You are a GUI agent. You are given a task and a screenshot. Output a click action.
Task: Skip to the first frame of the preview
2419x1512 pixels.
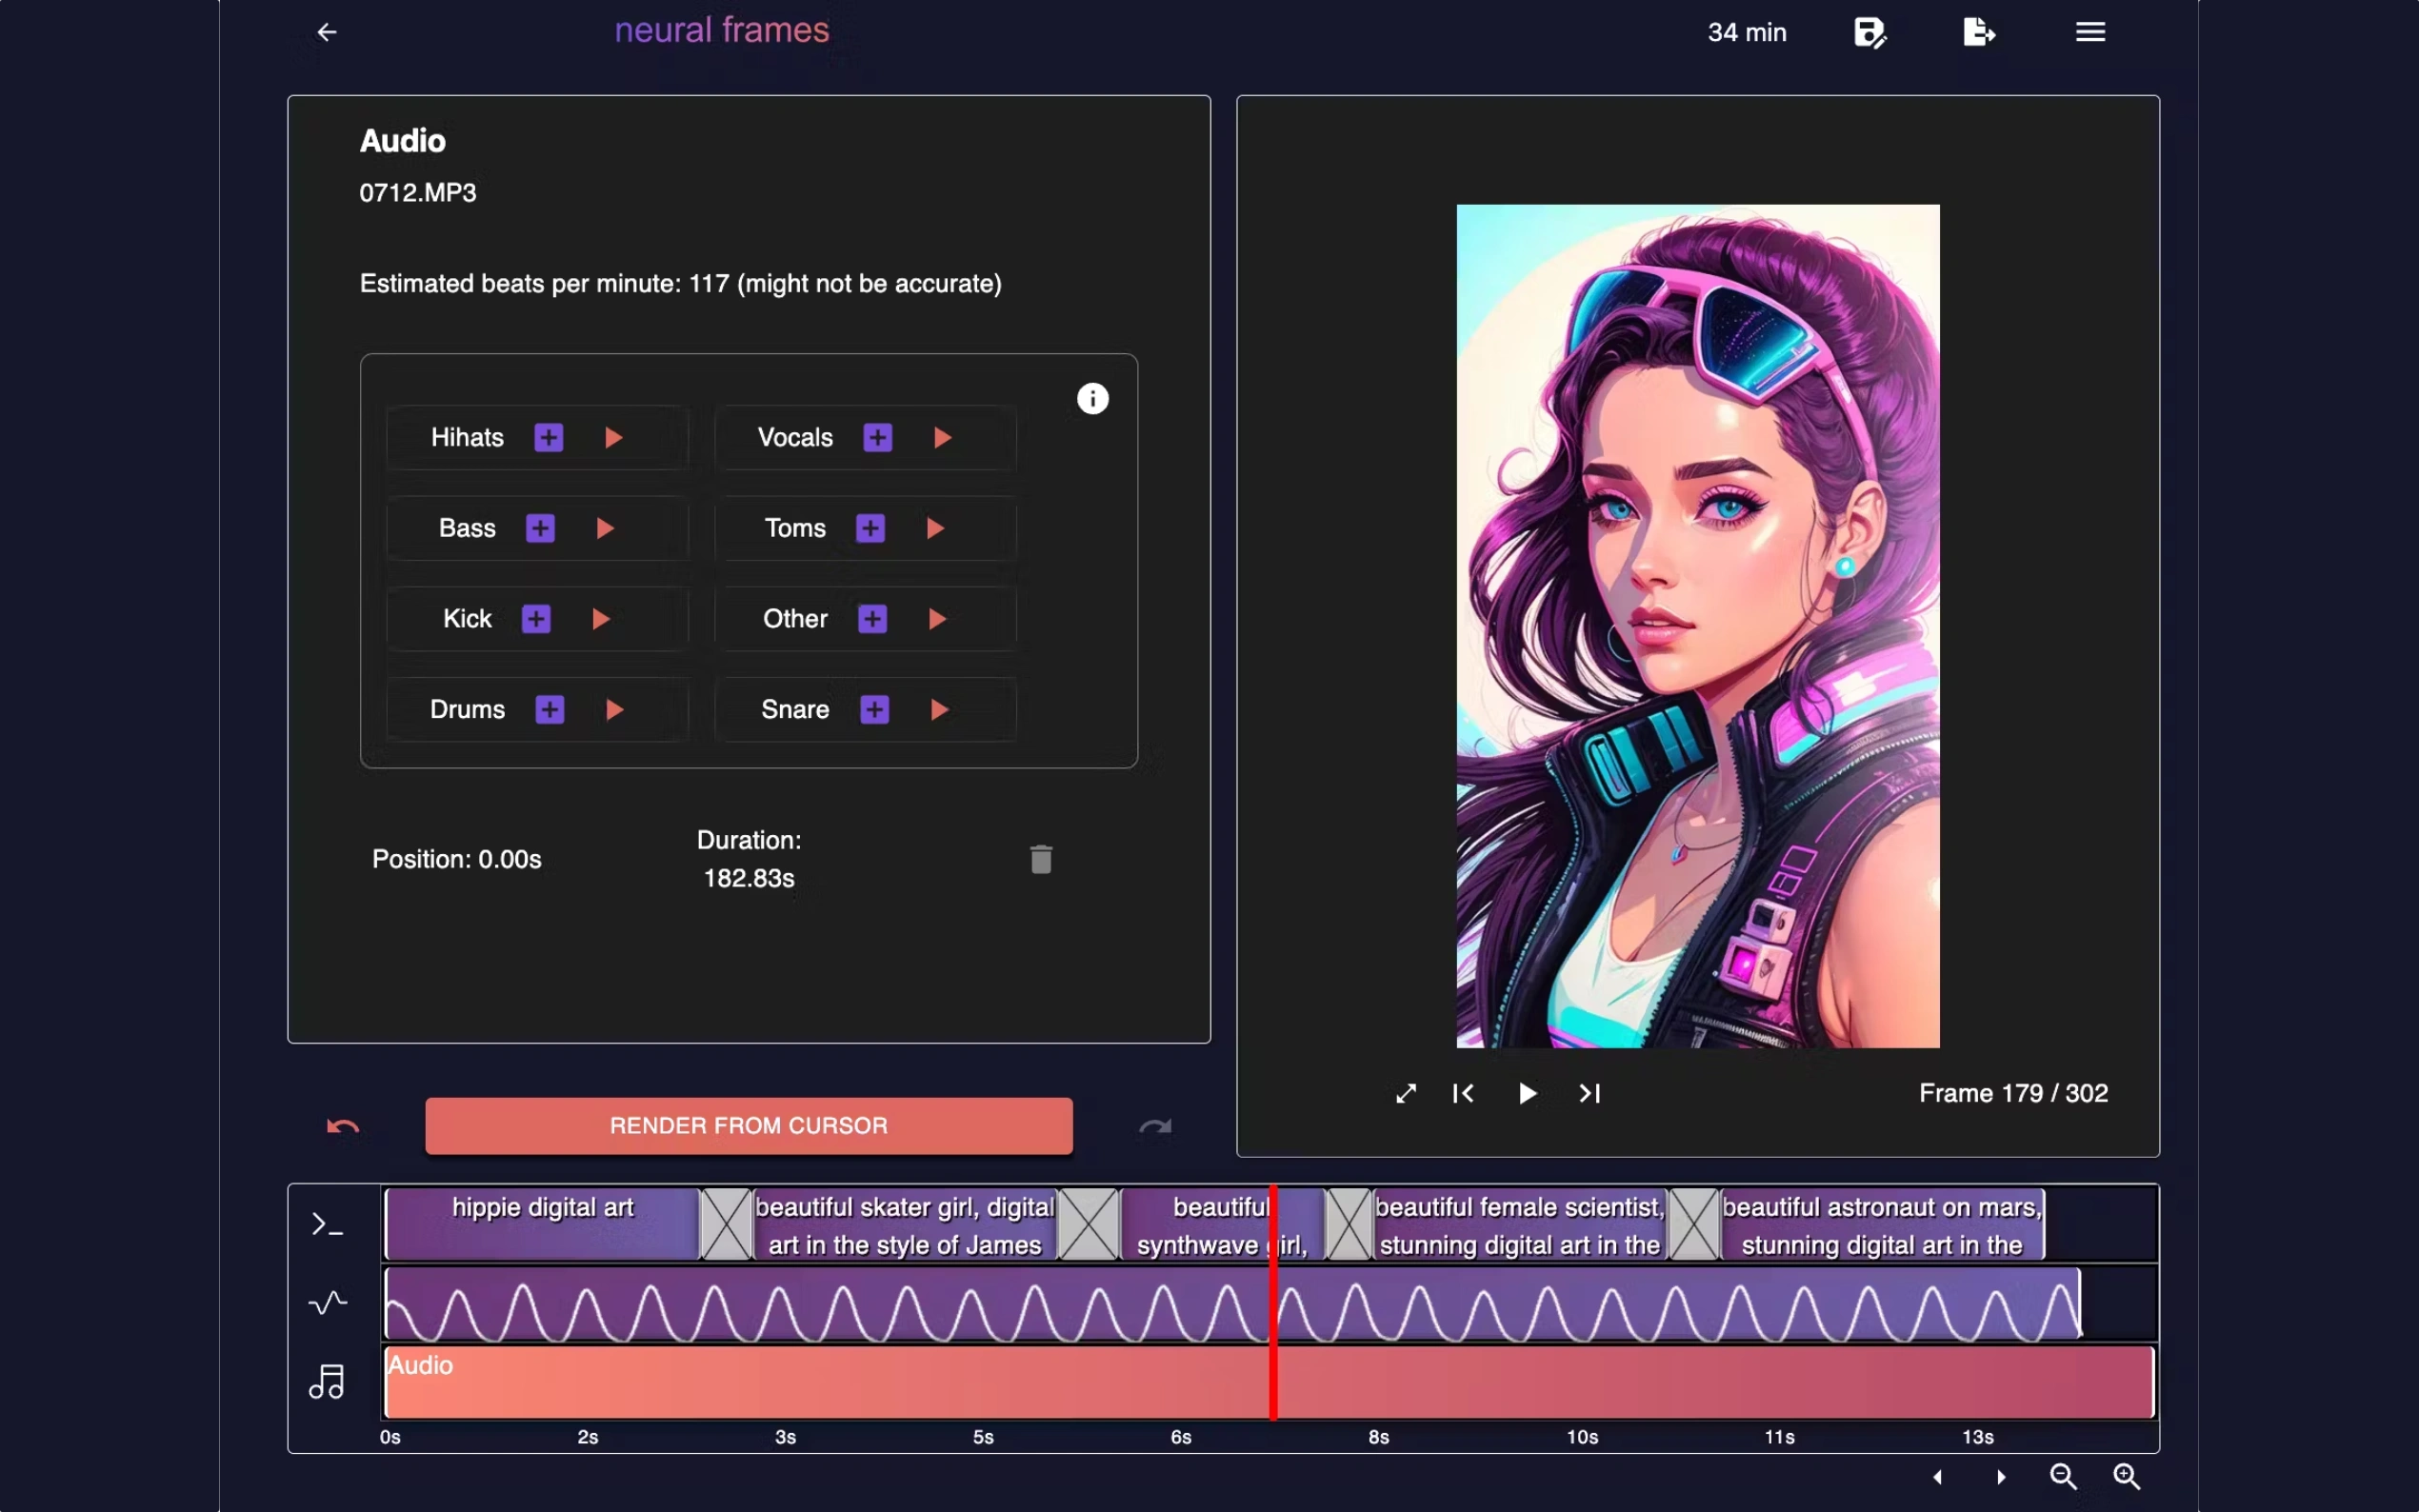(1462, 1093)
